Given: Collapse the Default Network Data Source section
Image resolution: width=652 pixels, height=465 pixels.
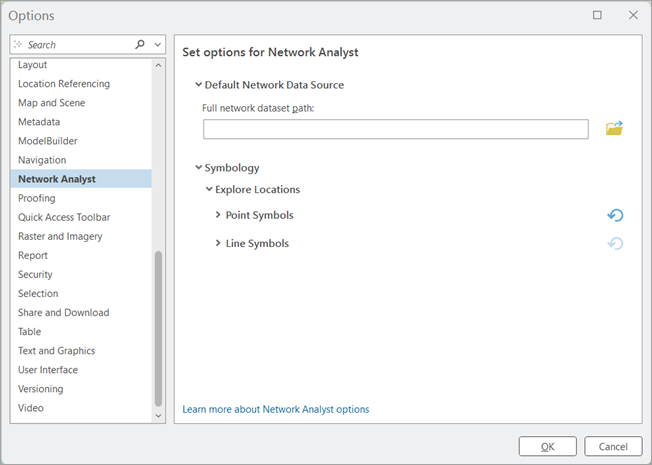Looking at the screenshot, I should coord(199,84).
